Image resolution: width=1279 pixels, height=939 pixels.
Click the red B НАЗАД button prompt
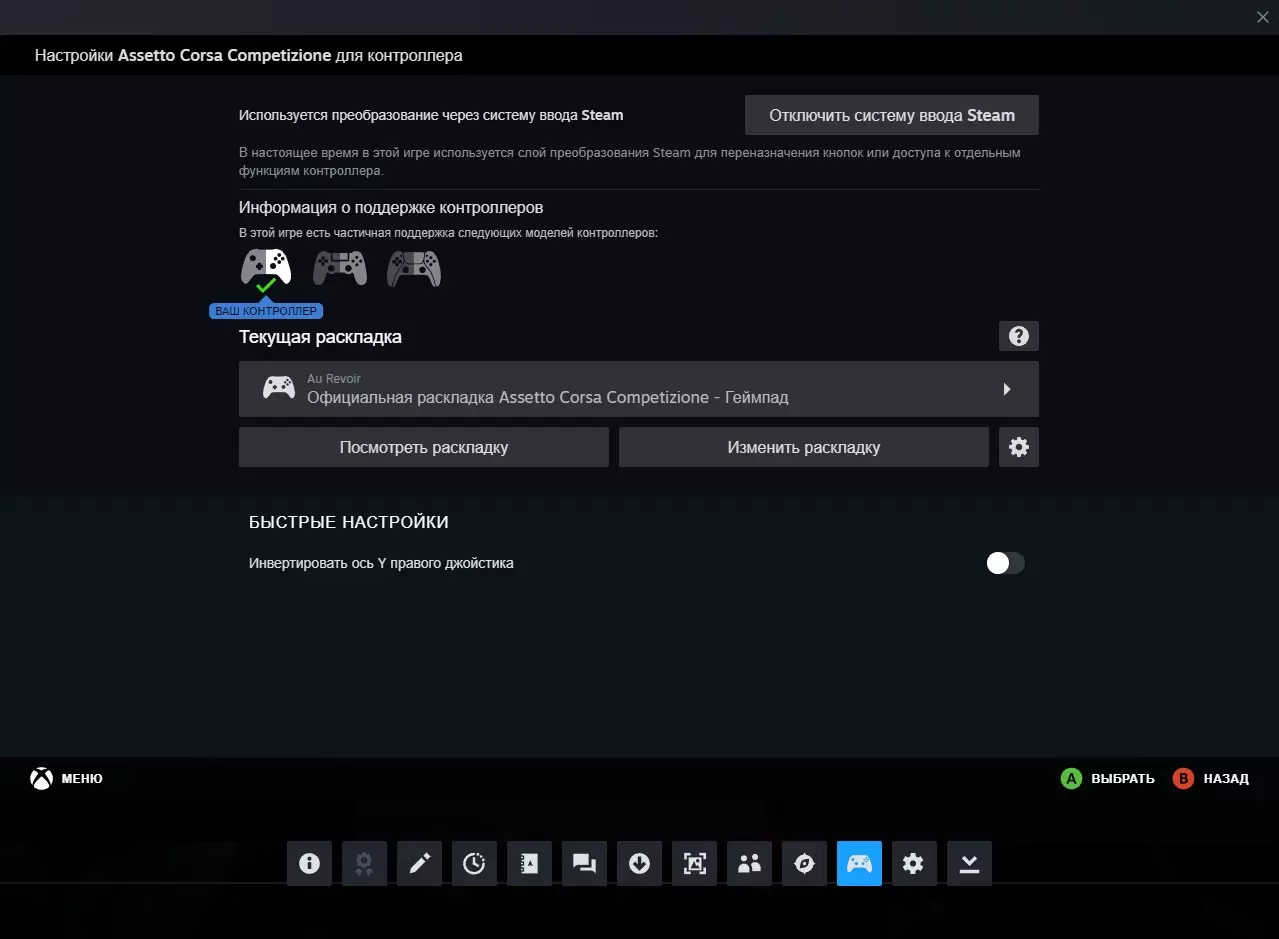click(x=1211, y=778)
